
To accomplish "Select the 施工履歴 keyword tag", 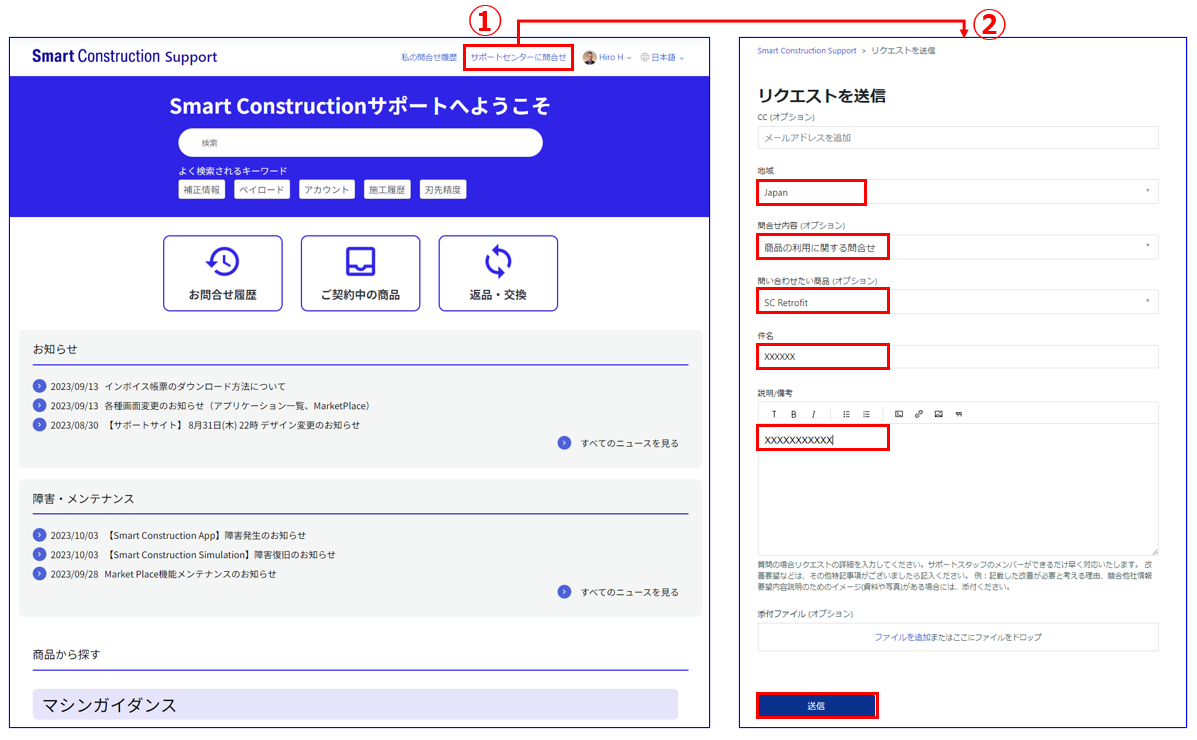I will (387, 189).
